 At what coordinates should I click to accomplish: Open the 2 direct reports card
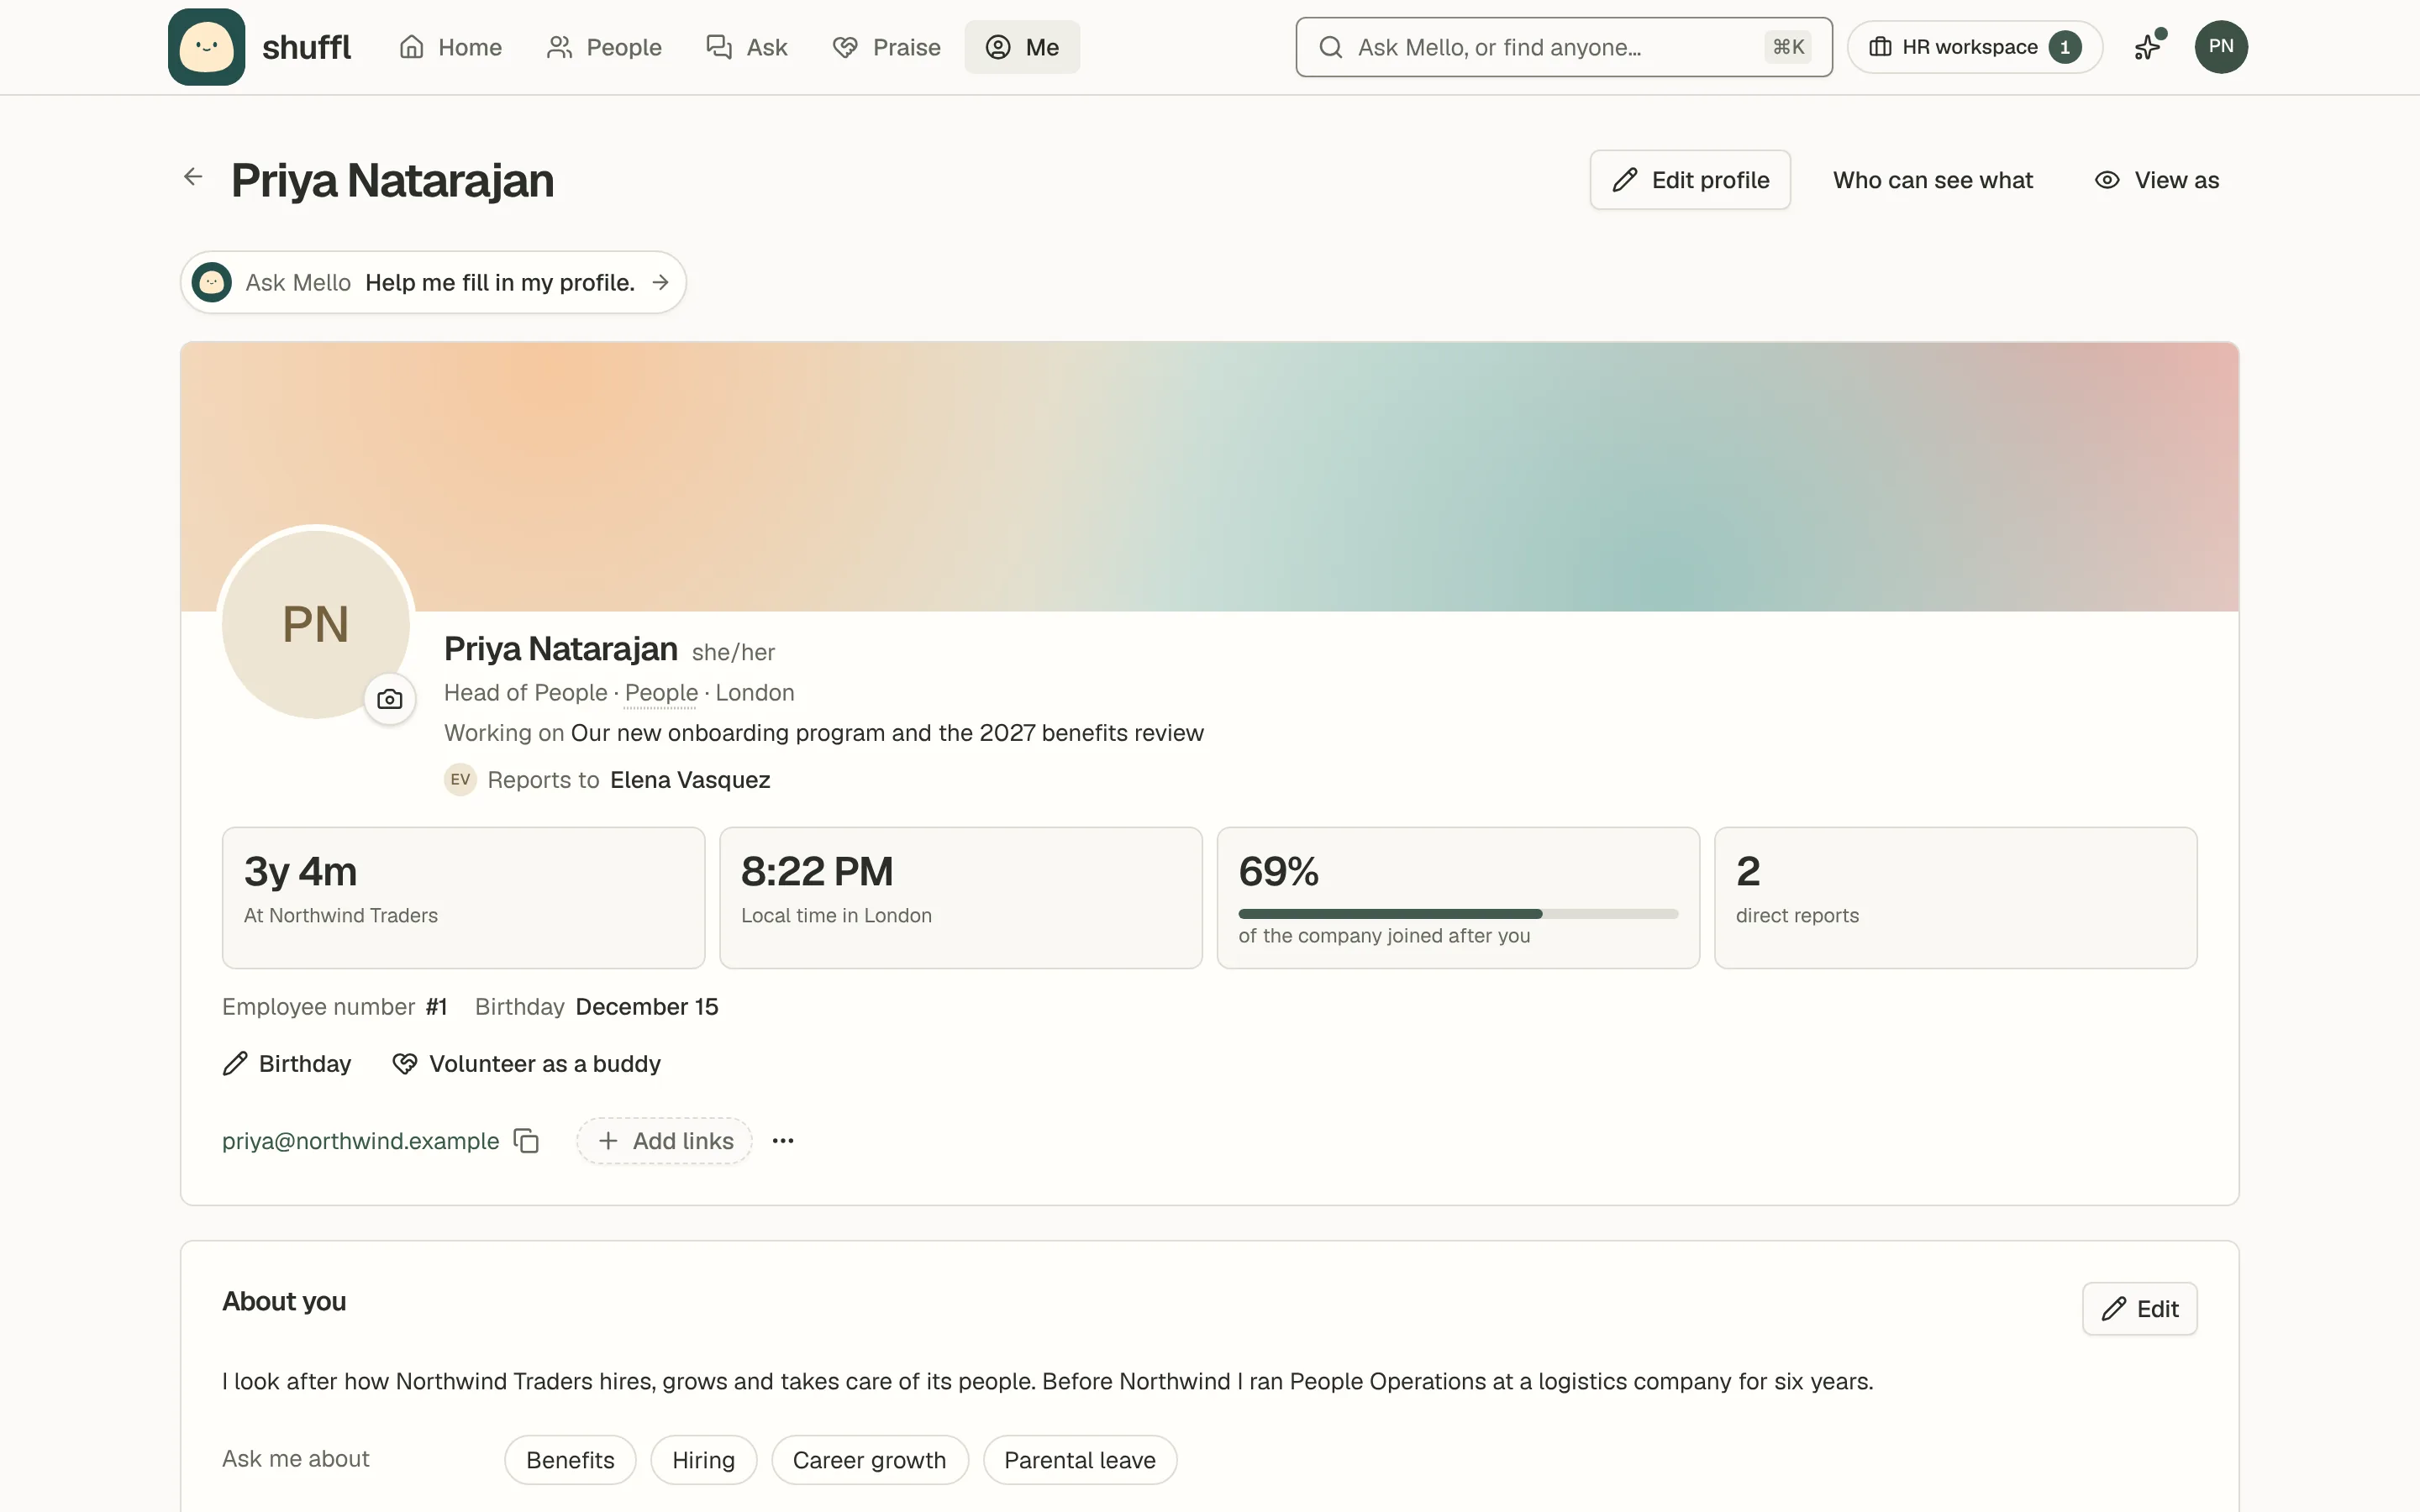point(1955,897)
